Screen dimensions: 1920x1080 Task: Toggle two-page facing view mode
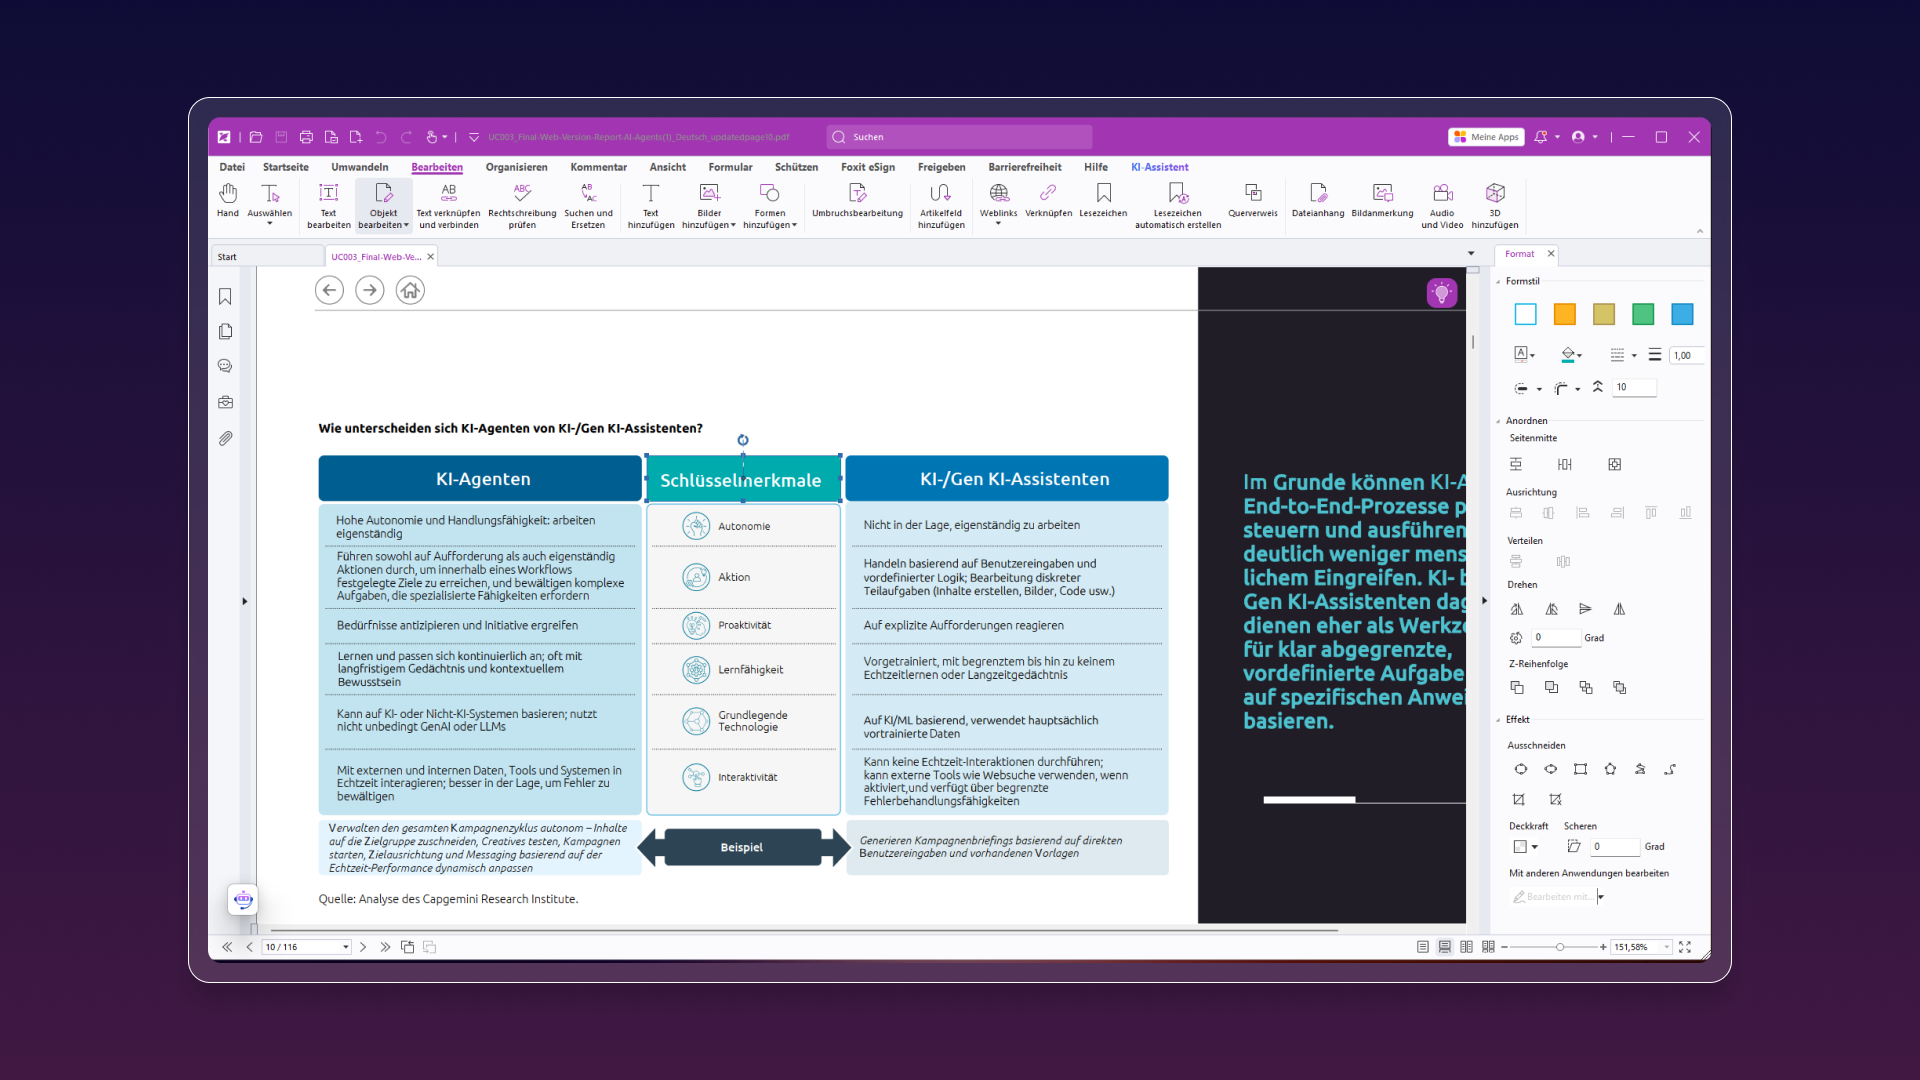pos(1466,947)
